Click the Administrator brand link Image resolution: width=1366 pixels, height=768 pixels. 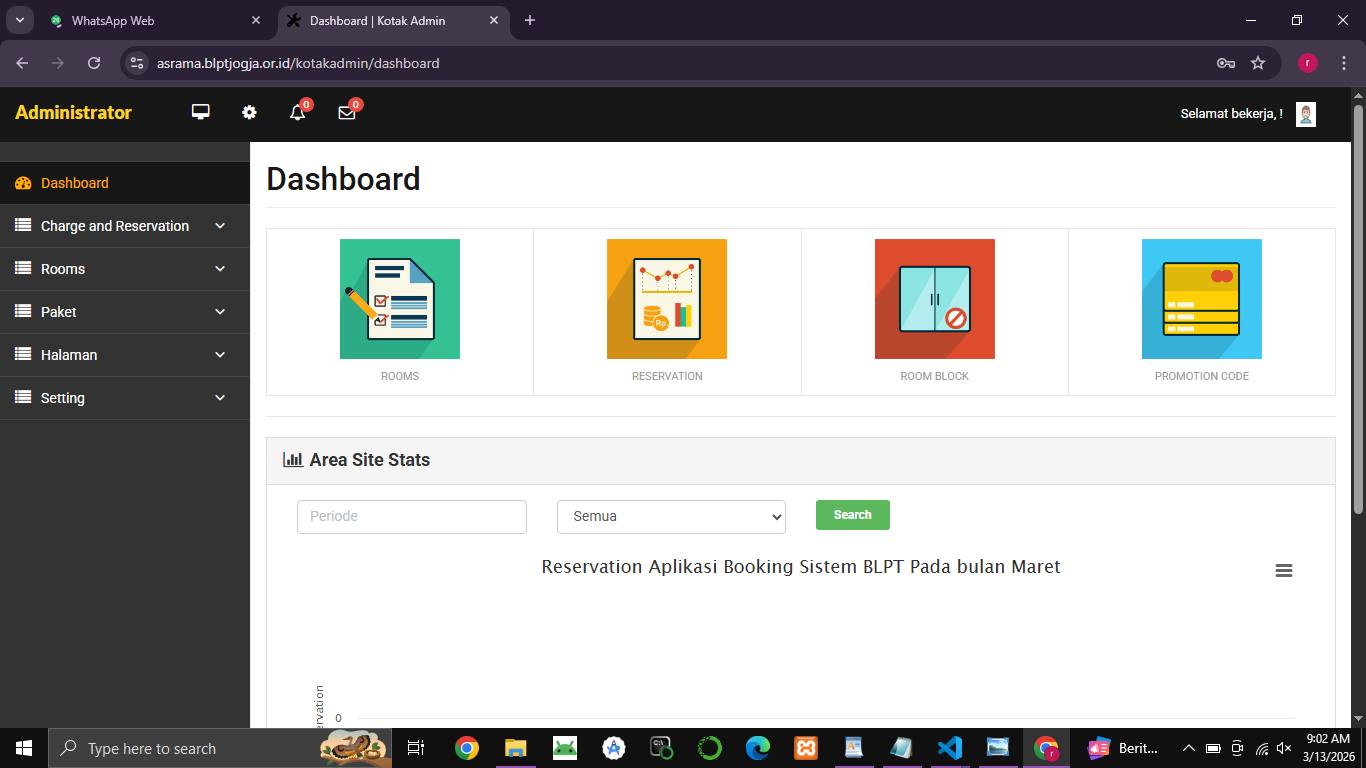(x=73, y=113)
